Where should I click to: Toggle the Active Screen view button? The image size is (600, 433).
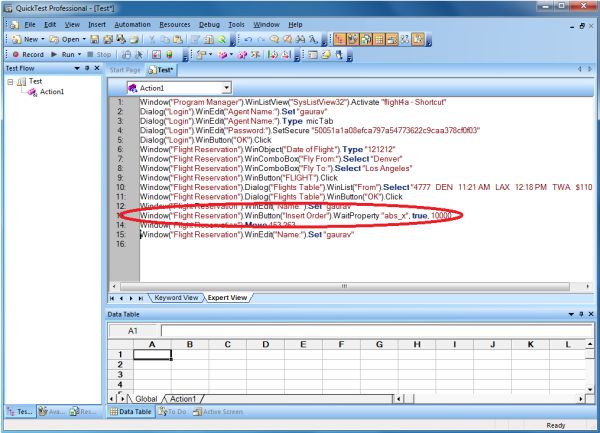click(391, 39)
